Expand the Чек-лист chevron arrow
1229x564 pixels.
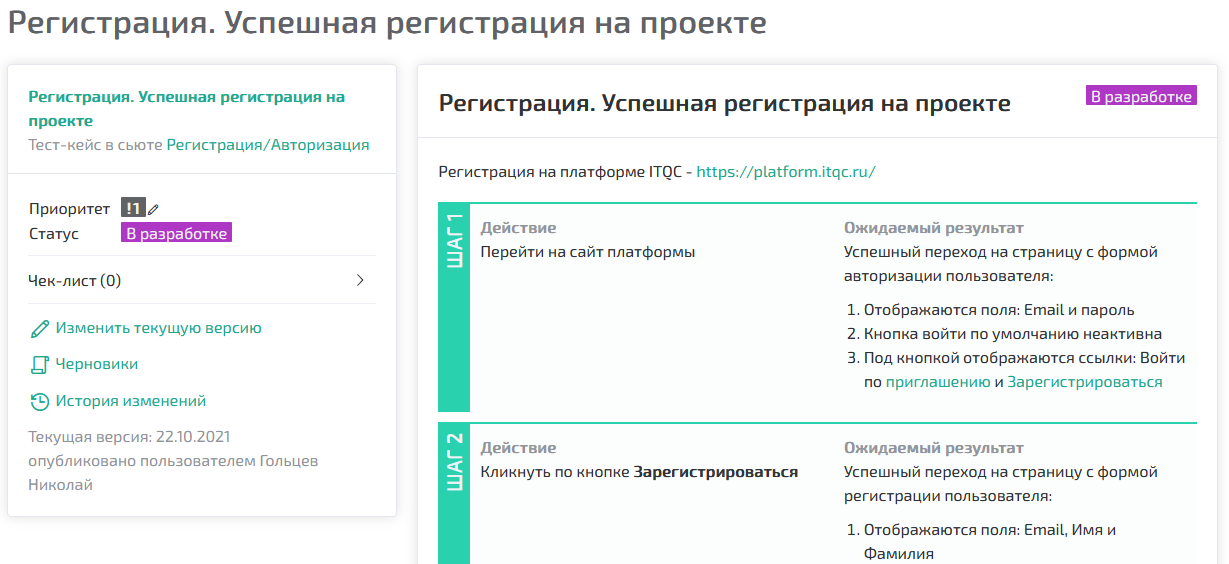tap(360, 281)
